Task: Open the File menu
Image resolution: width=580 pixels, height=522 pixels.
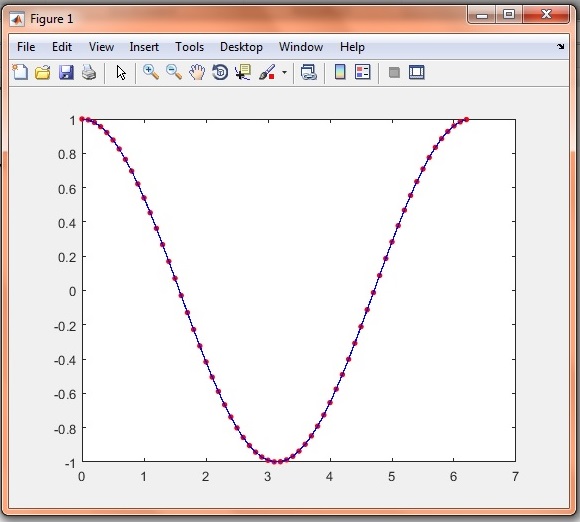Action: (x=26, y=47)
